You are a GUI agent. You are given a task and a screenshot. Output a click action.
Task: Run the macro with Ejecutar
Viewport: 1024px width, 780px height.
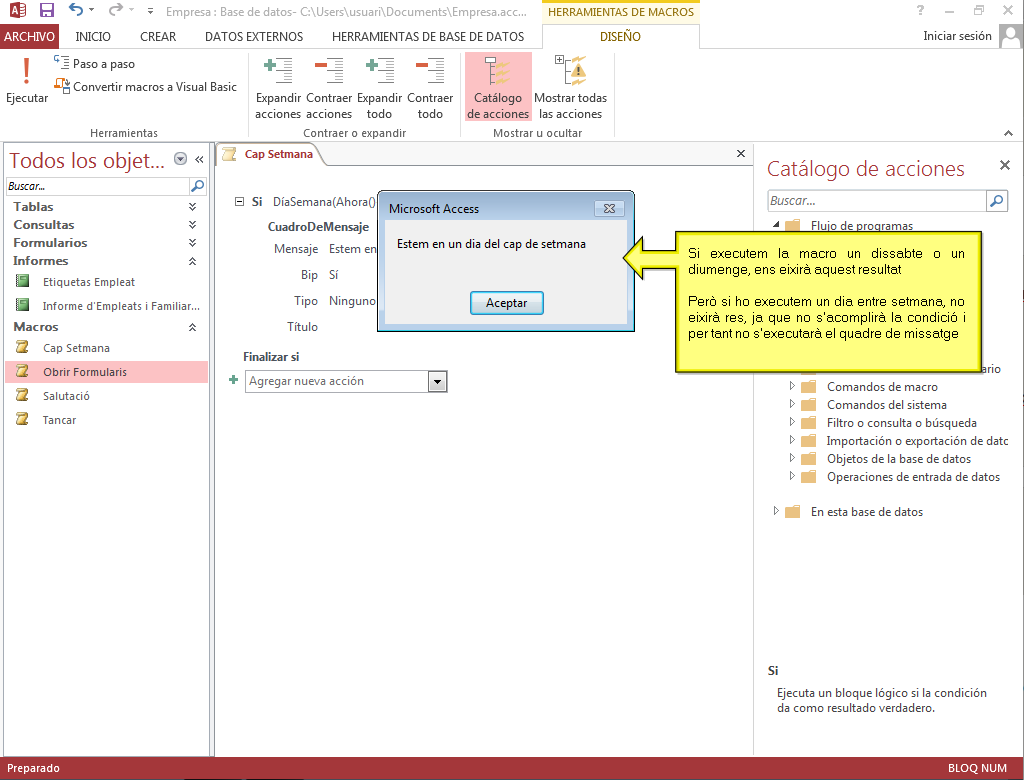click(27, 80)
